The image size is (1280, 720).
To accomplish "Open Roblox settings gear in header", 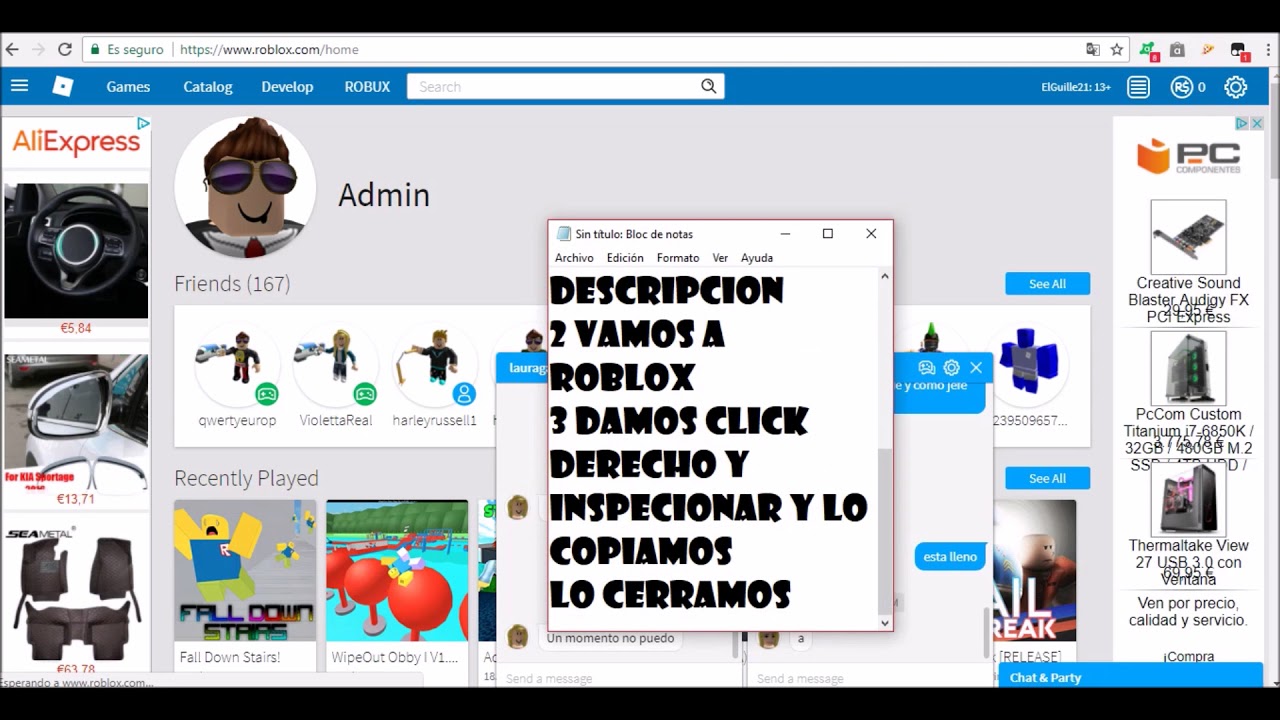I will (x=1236, y=87).
